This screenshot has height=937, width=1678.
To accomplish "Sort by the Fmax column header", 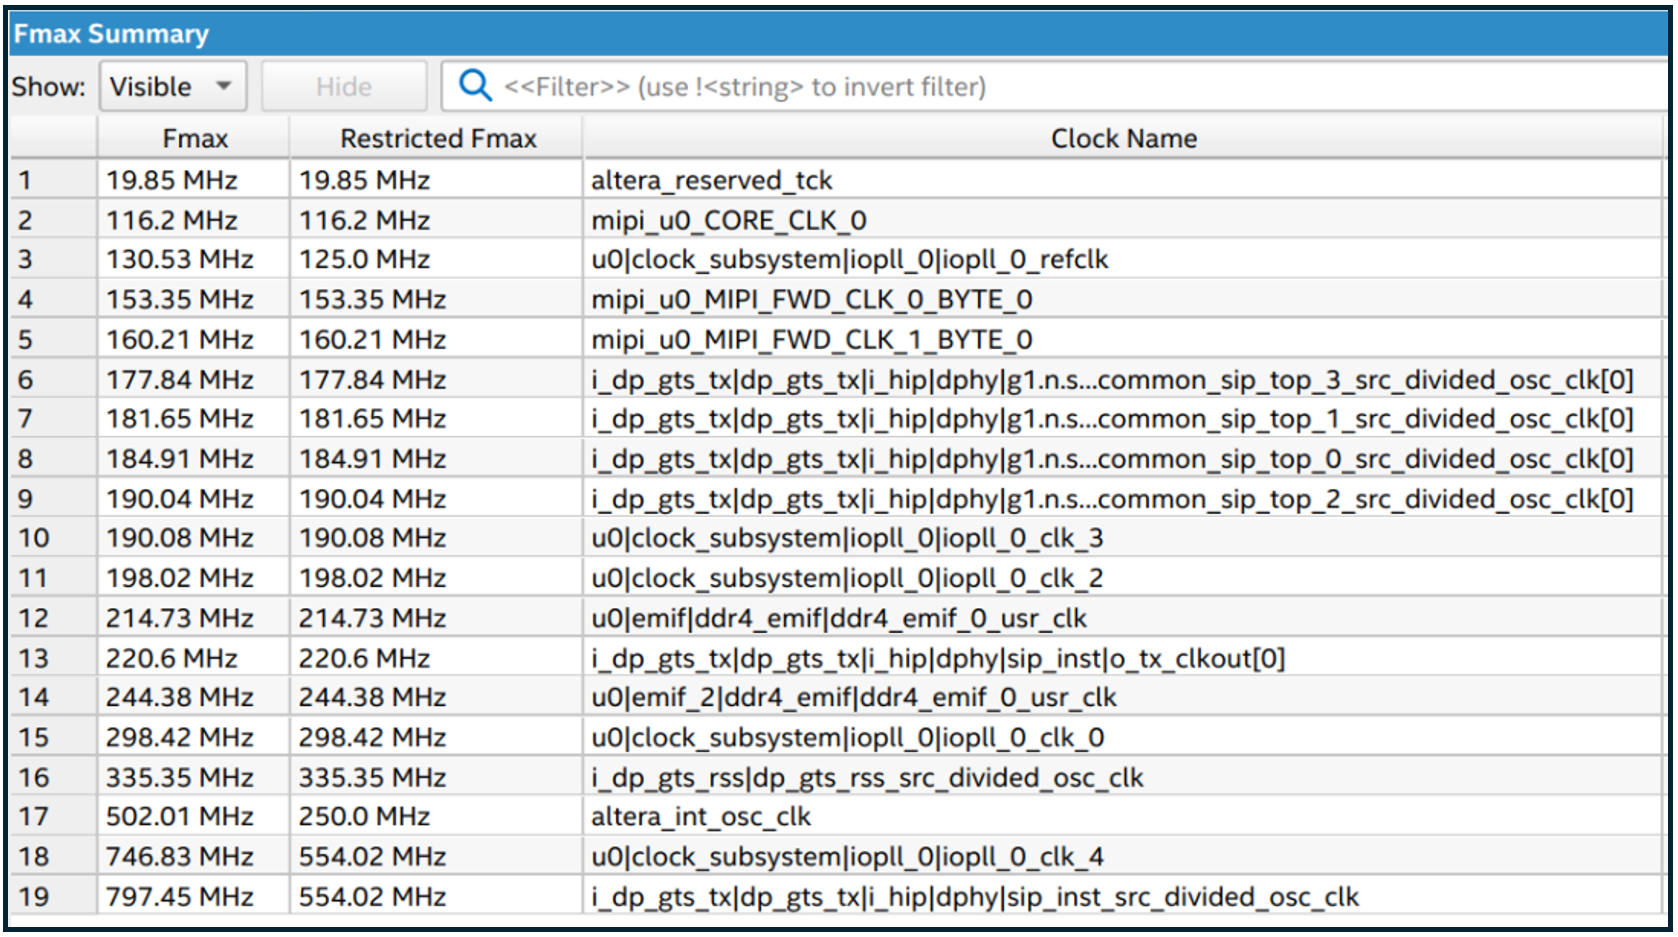I will (194, 138).
